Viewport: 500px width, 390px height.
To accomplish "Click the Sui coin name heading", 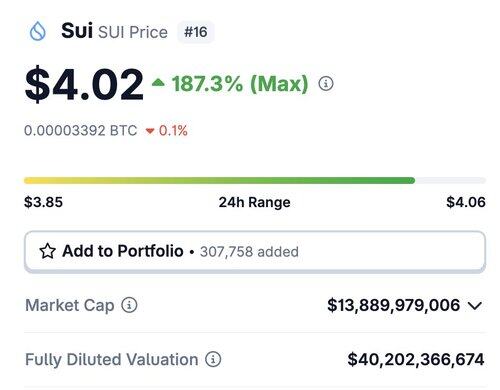I will click(77, 30).
